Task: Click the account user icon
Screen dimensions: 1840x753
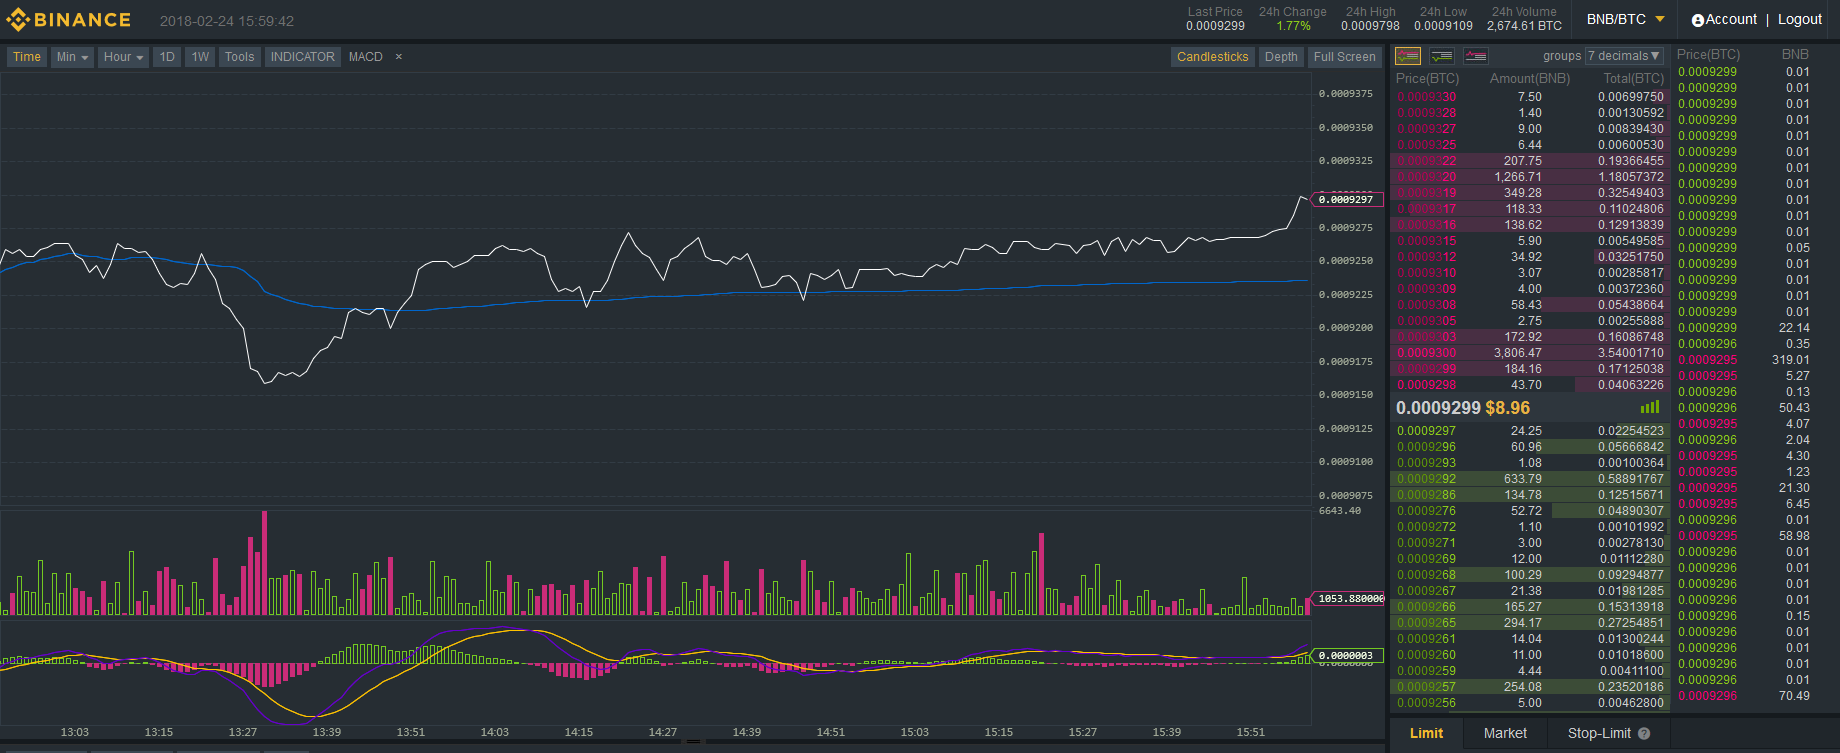Action: [1697, 20]
